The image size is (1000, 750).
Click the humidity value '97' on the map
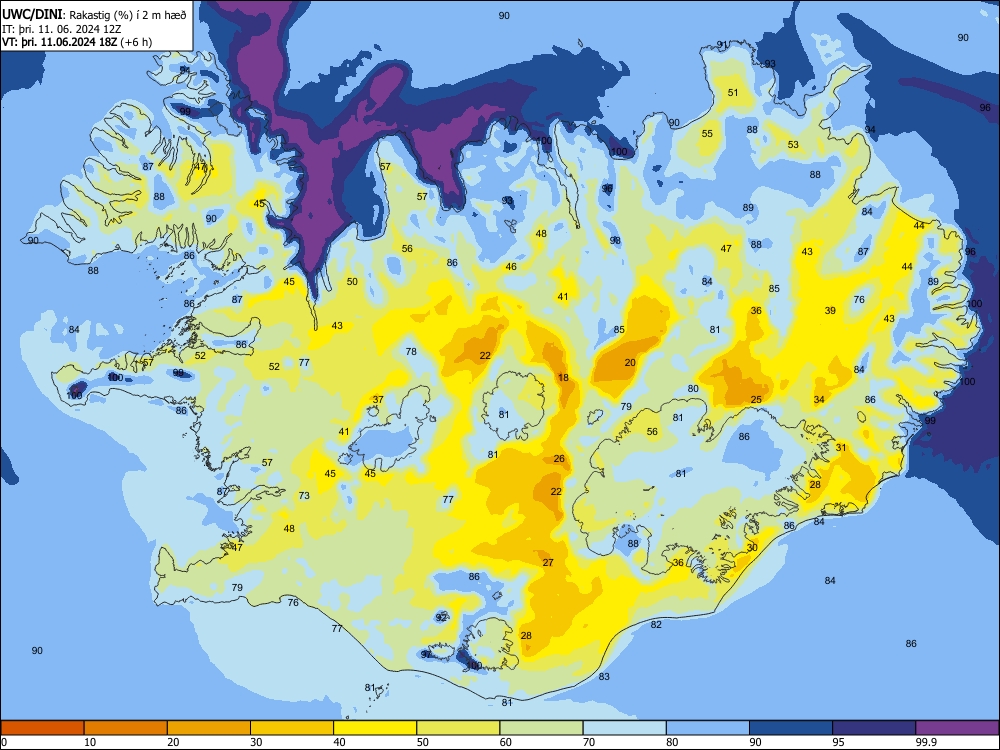426,654
